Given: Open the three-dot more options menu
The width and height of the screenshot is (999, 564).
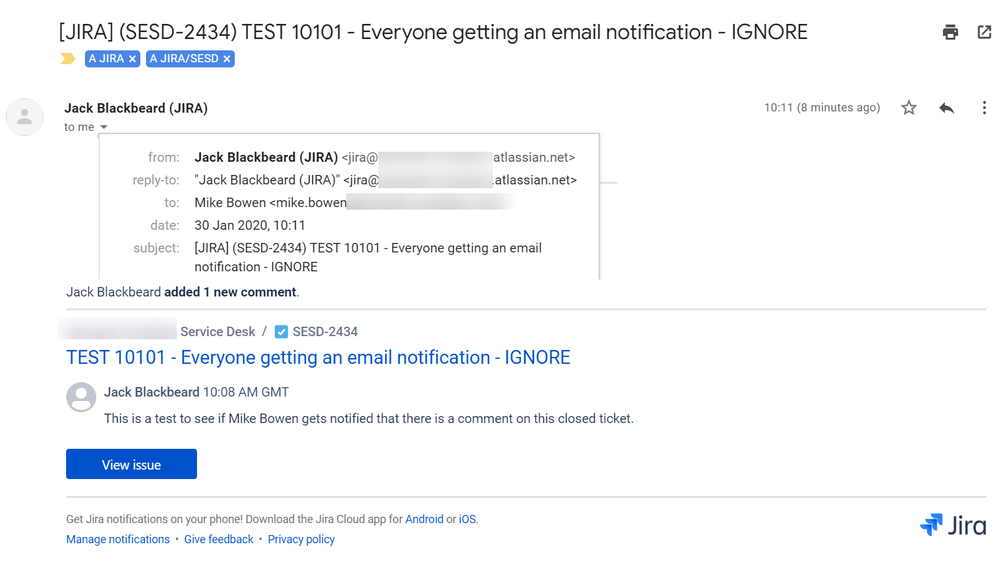Looking at the screenshot, I should 984,108.
